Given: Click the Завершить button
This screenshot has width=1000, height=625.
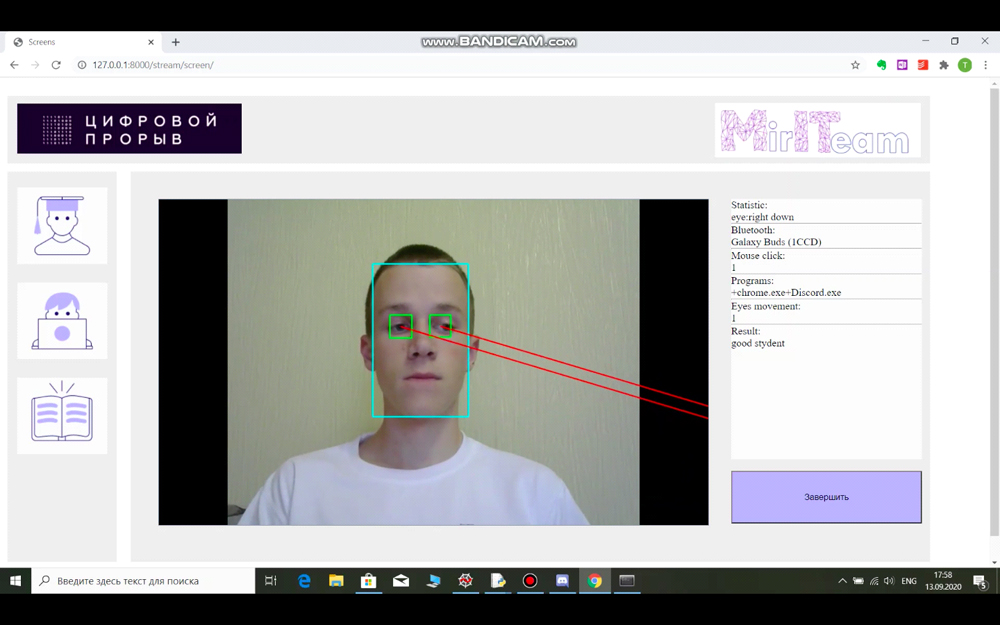Looking at the screenshot, I should pos(826,497).
